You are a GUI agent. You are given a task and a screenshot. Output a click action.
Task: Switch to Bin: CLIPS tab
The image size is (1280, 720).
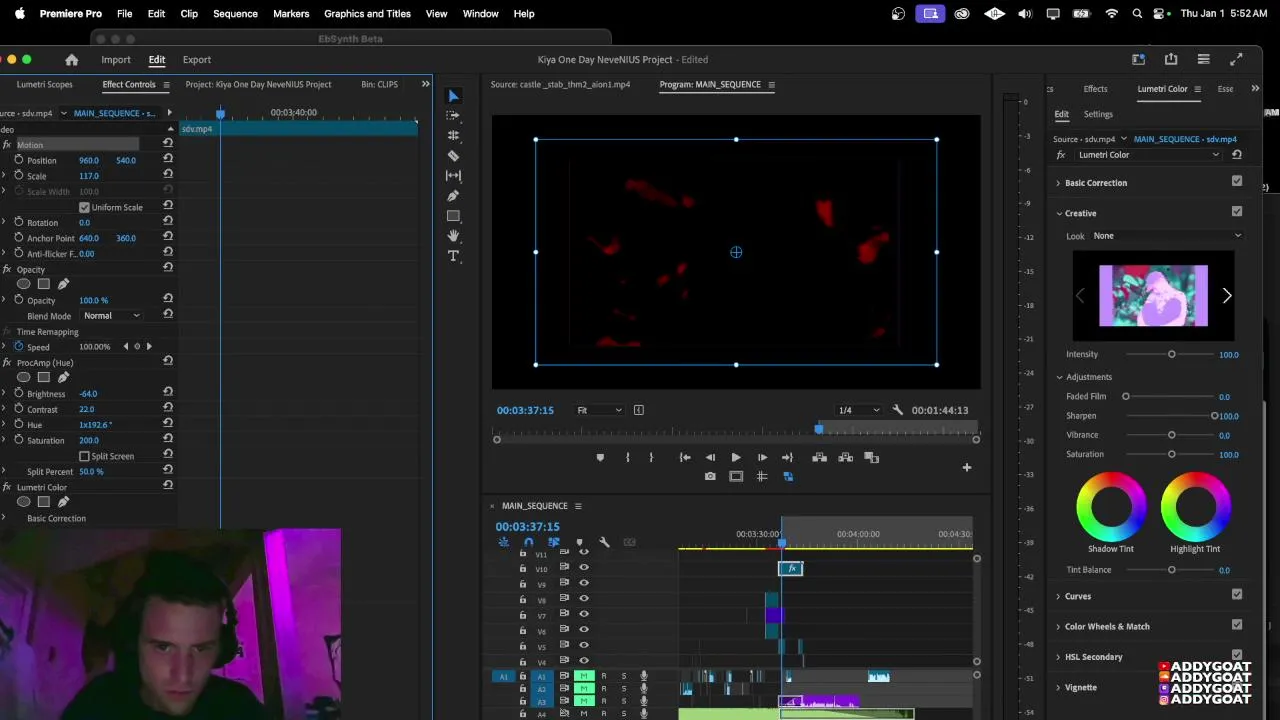tap(379, 85)
